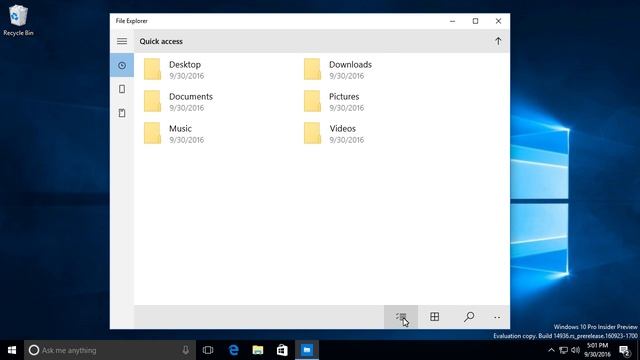Launch Microsoft Edge from the taskbar

coord(233,350)
